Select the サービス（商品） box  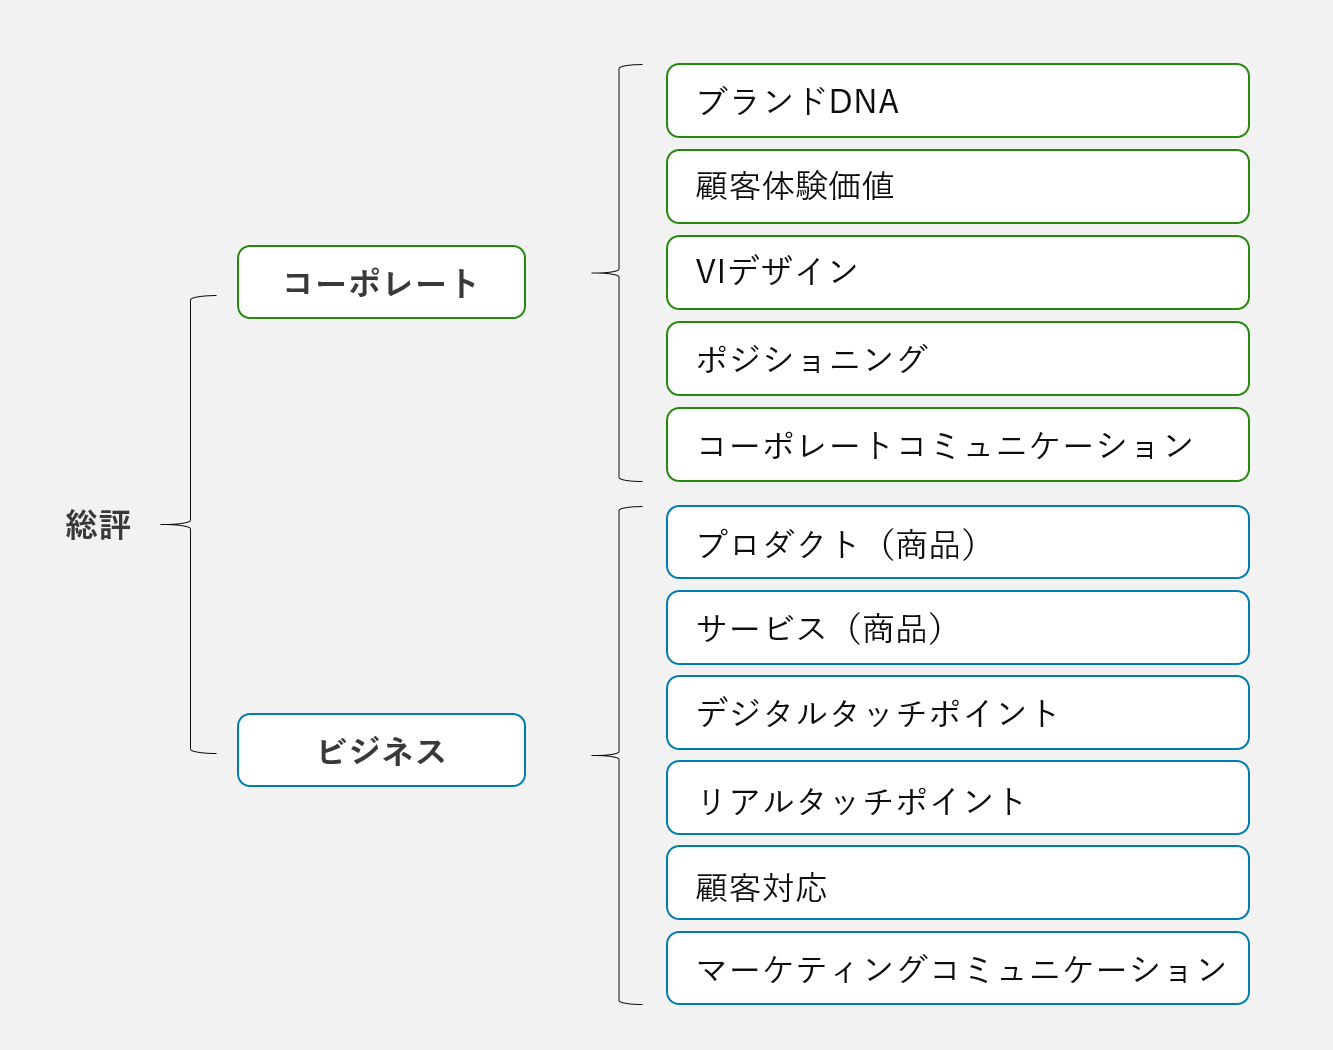(x=957, y=628)
